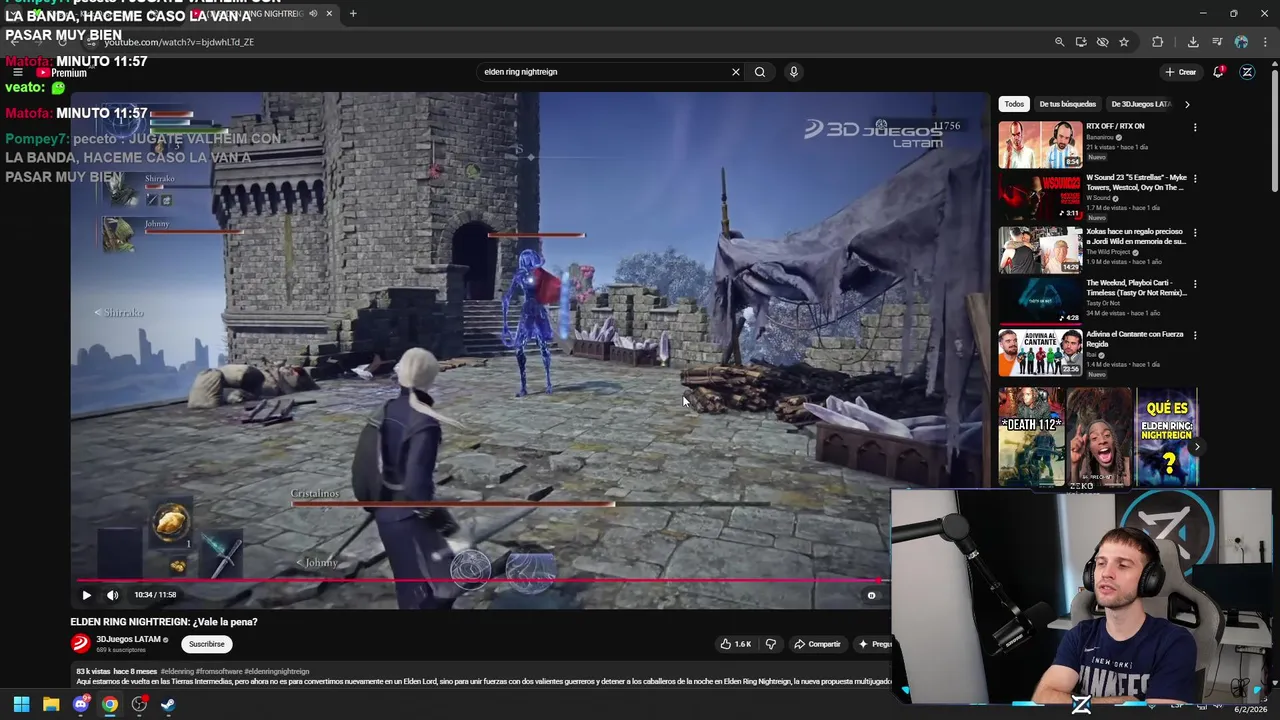Click #eldenringnightreign hashtag
This screenshot has width=1280, height=720.
276,671
